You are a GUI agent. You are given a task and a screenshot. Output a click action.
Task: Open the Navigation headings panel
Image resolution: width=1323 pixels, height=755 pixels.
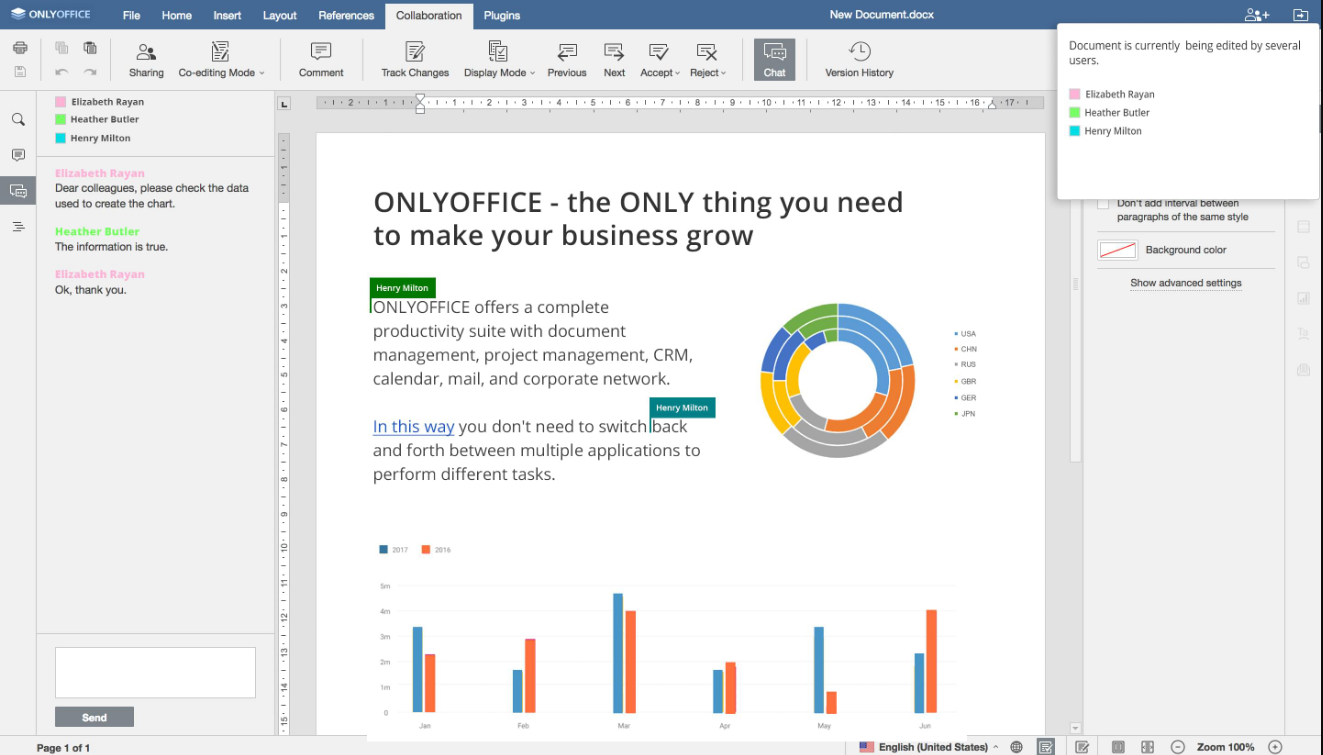click(18, 225)
